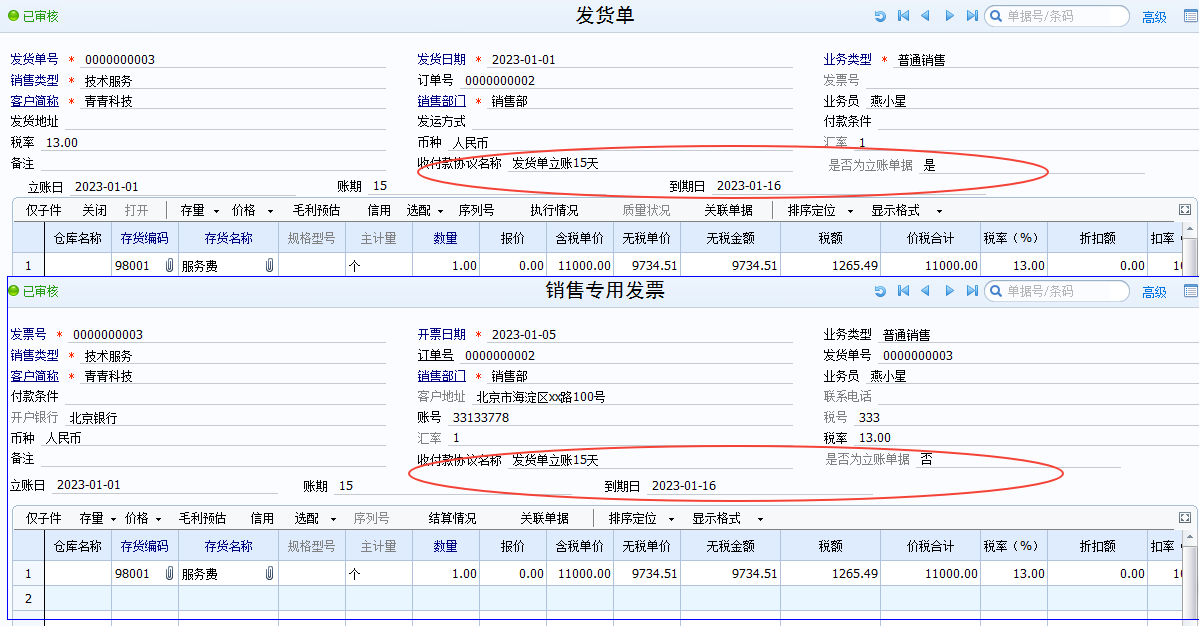Go to first record in 销售专用发票 form
This screenshot has height=626, width=1199.
click(903, 291)
